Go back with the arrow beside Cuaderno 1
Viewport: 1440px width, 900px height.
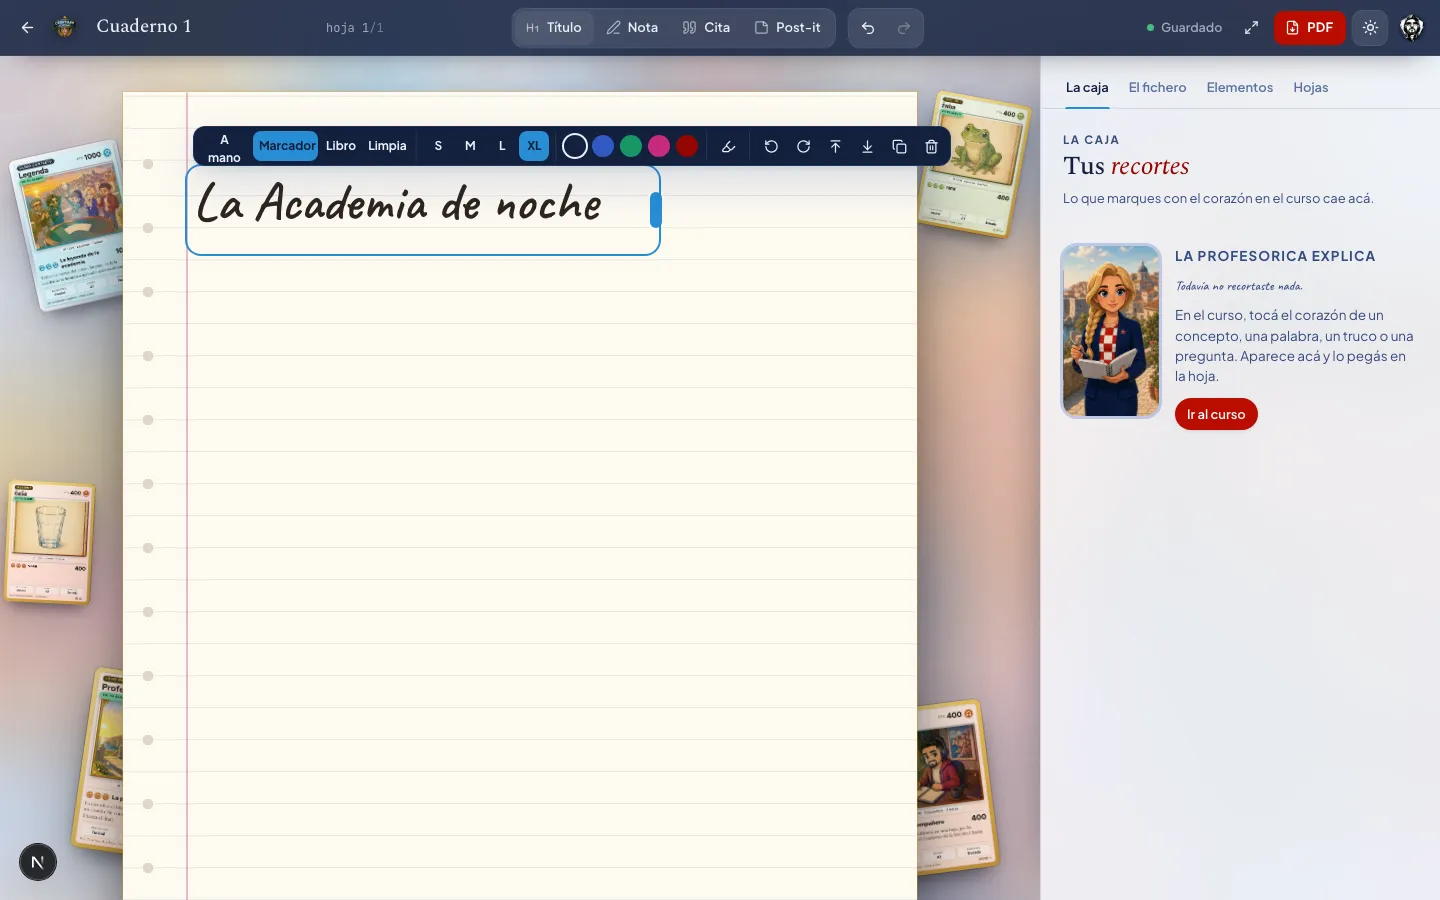click(28, 28)
